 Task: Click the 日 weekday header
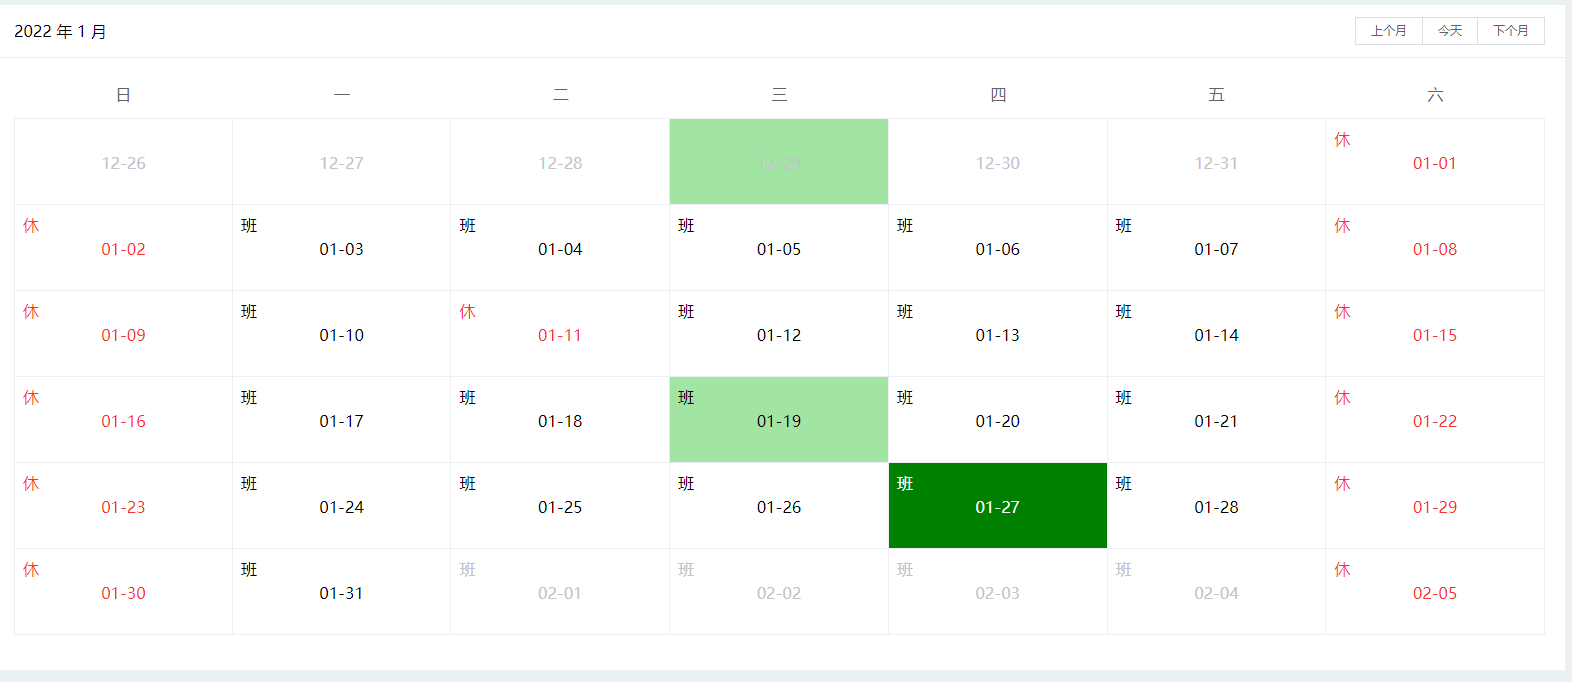[x=122, y=94]
